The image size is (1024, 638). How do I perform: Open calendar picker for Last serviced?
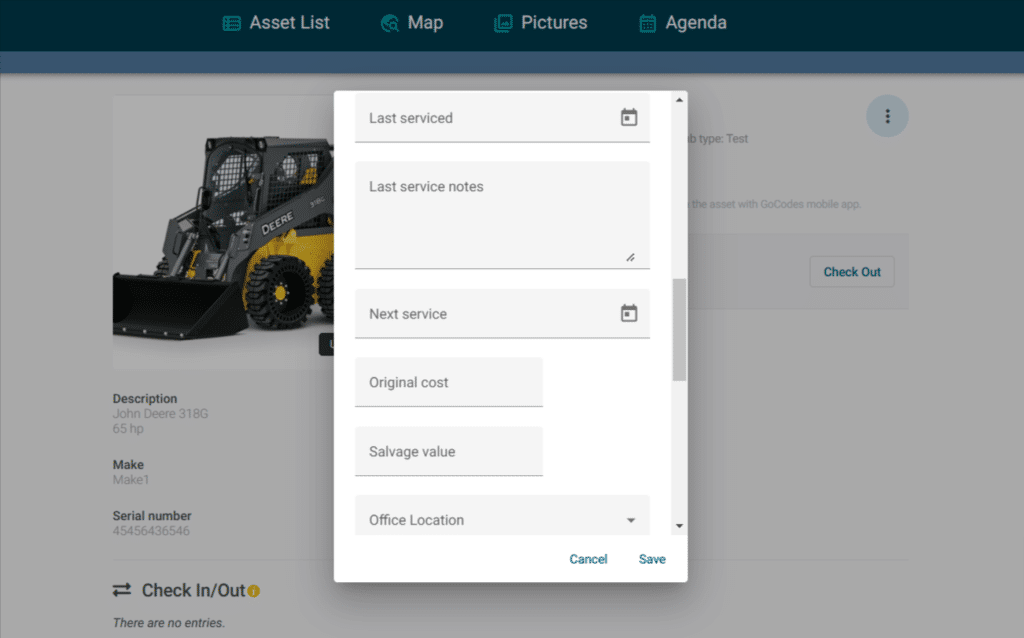point(629,117)
